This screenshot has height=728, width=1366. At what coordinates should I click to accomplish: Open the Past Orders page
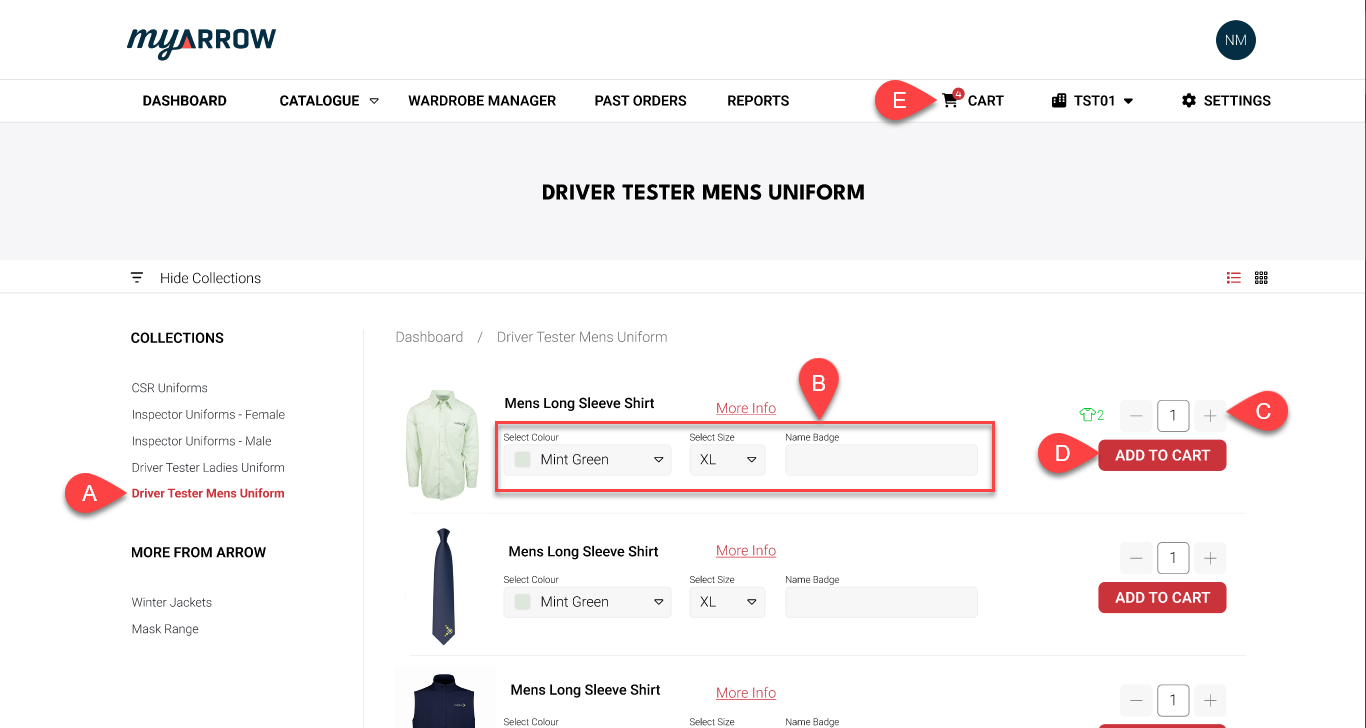pos(640,100)
